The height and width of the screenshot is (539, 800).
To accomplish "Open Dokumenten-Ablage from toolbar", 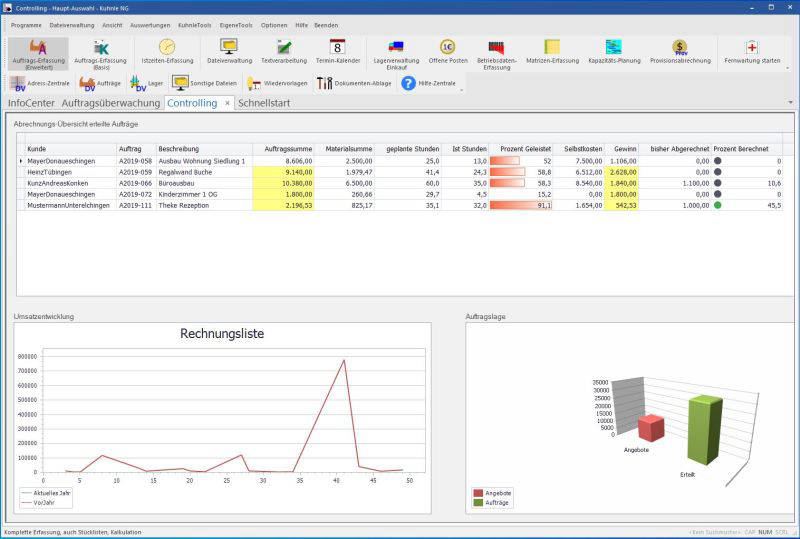I will 354,83.
